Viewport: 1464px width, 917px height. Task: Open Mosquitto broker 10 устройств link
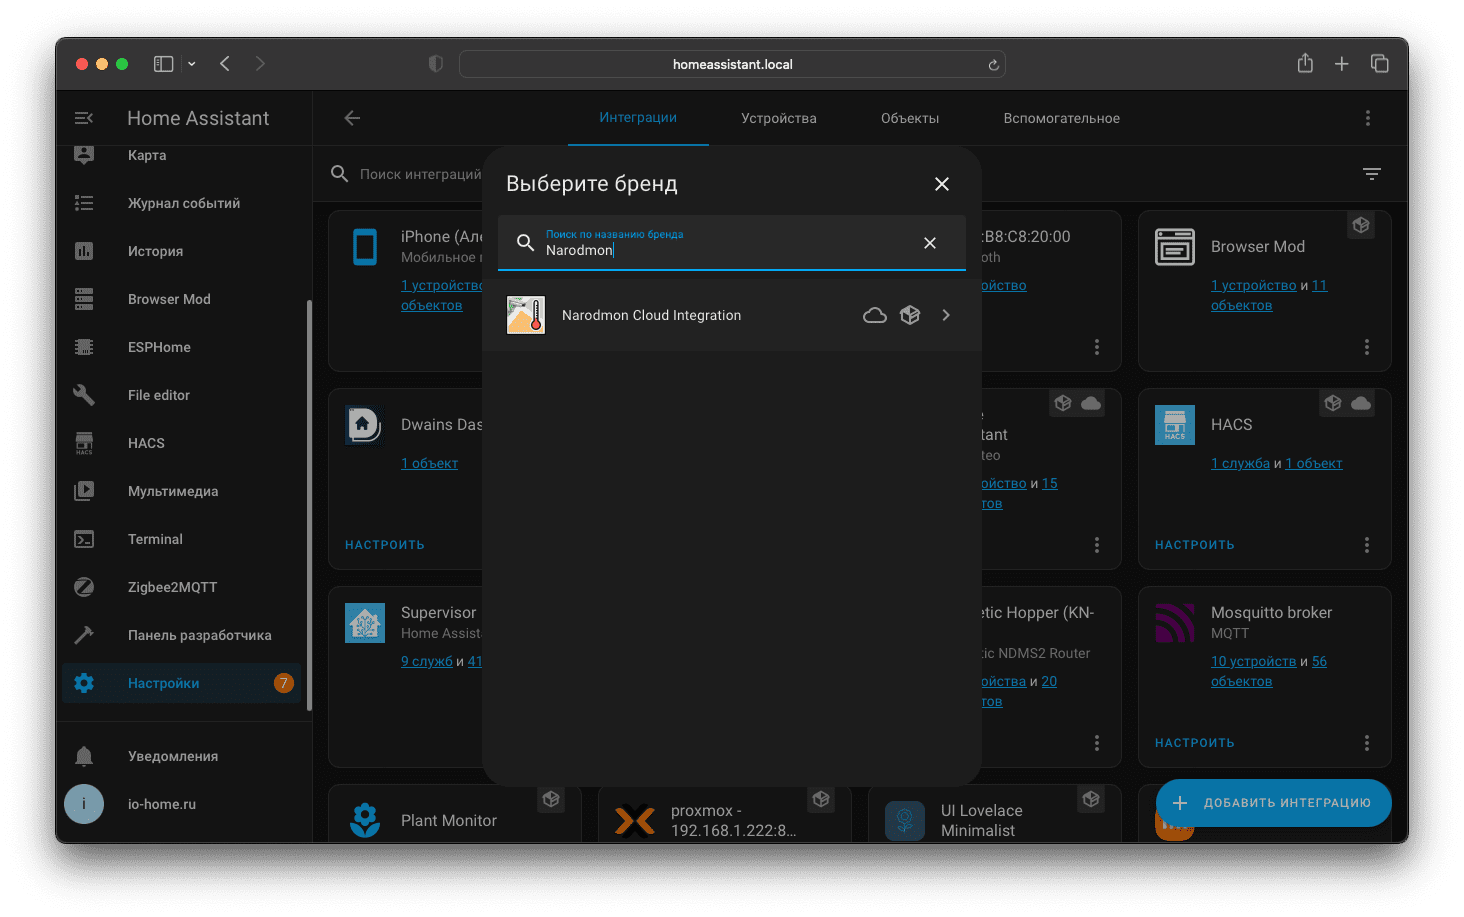coord(1253,661)
